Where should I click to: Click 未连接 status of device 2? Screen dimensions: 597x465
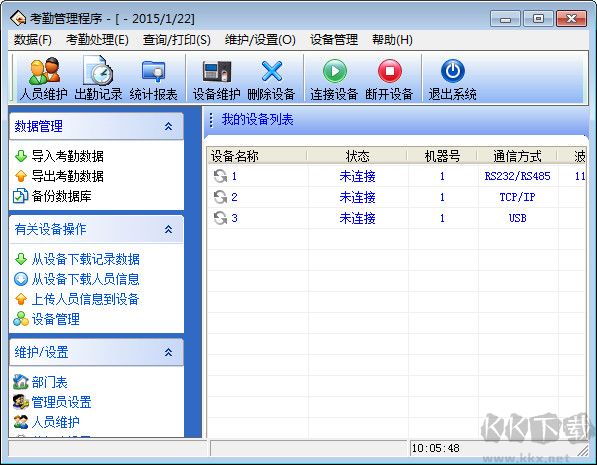[x=358, y=197]
